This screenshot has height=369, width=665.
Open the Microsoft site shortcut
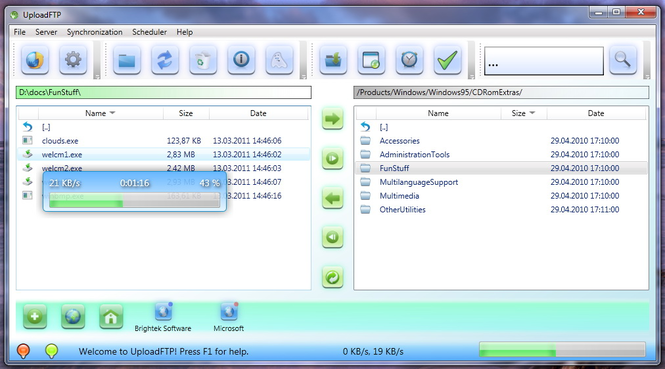(229, 317)
